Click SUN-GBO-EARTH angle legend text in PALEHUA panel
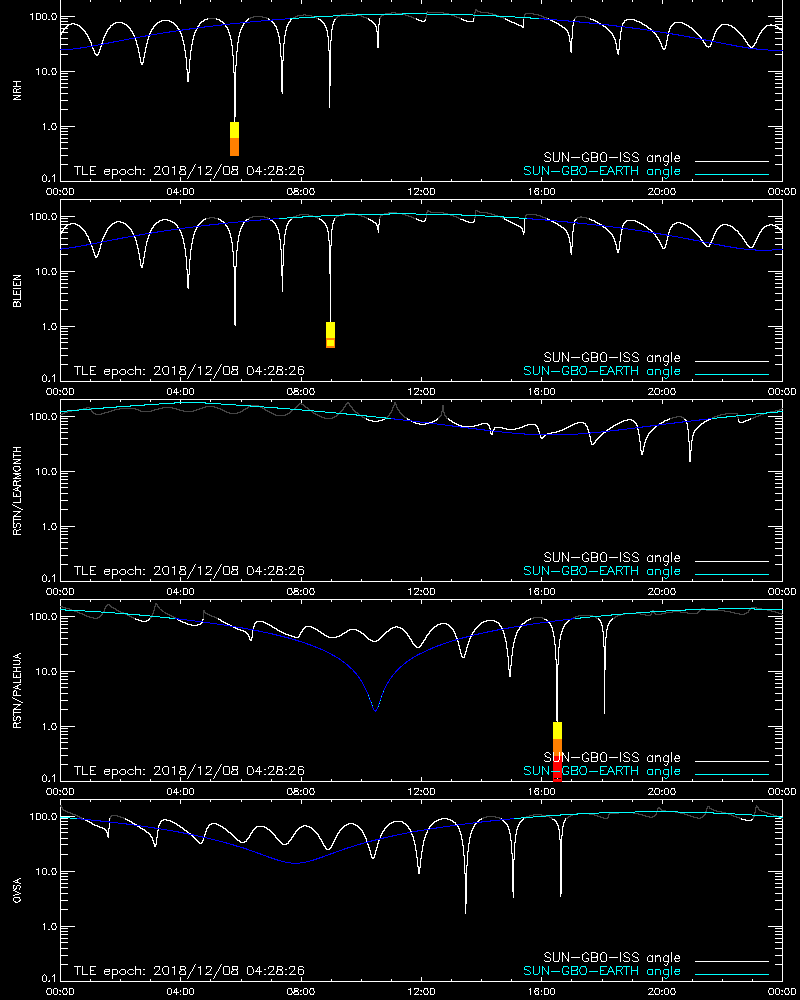 point(602,770)
